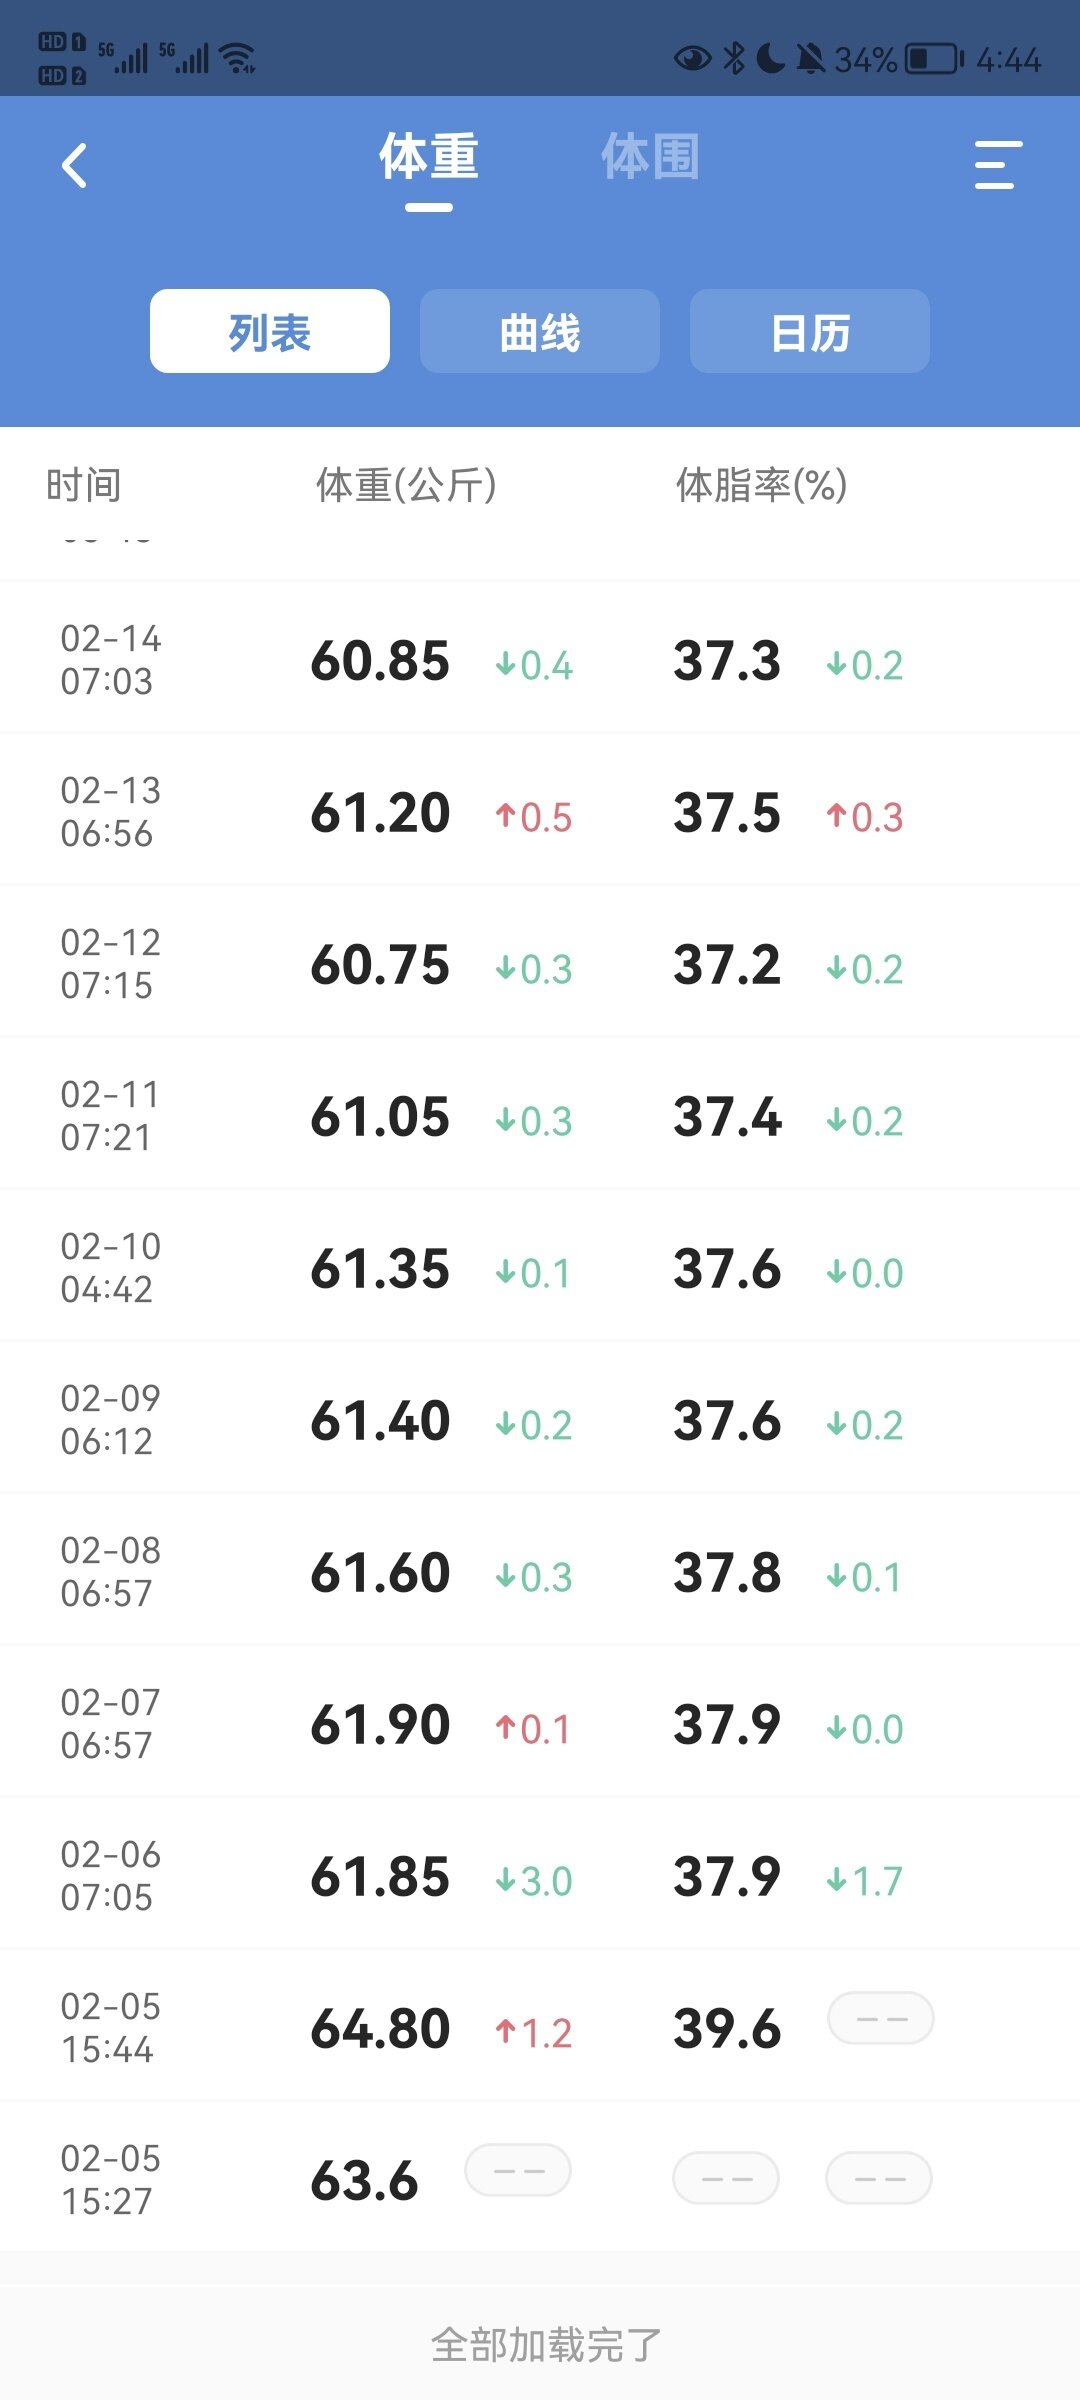Tap the 体脂率(%) column header
The width and height of the screenshot is (1080, 2400).
coord(761,486)
